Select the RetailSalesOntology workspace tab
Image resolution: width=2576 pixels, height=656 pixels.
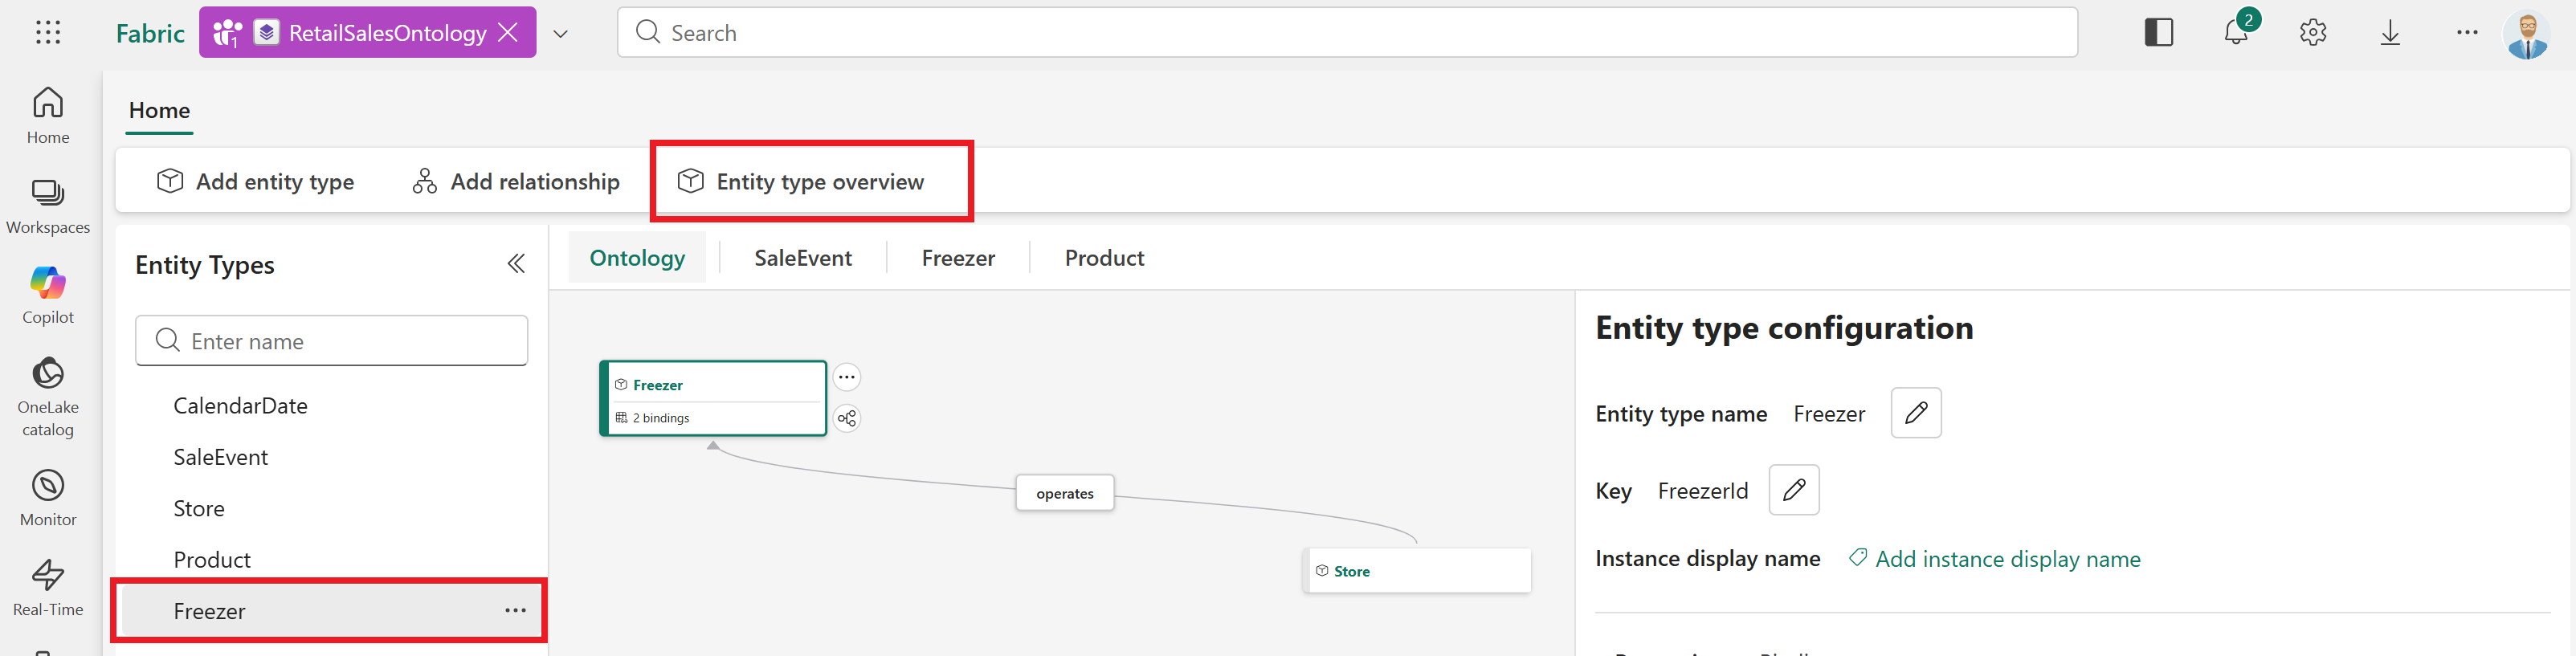click(366, 32)
